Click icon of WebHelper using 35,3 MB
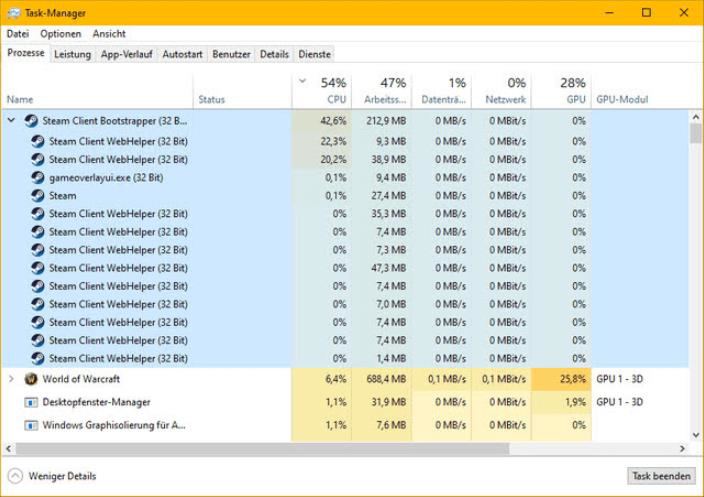The height and width of the screenshot is (497, 704). [38, 214]
